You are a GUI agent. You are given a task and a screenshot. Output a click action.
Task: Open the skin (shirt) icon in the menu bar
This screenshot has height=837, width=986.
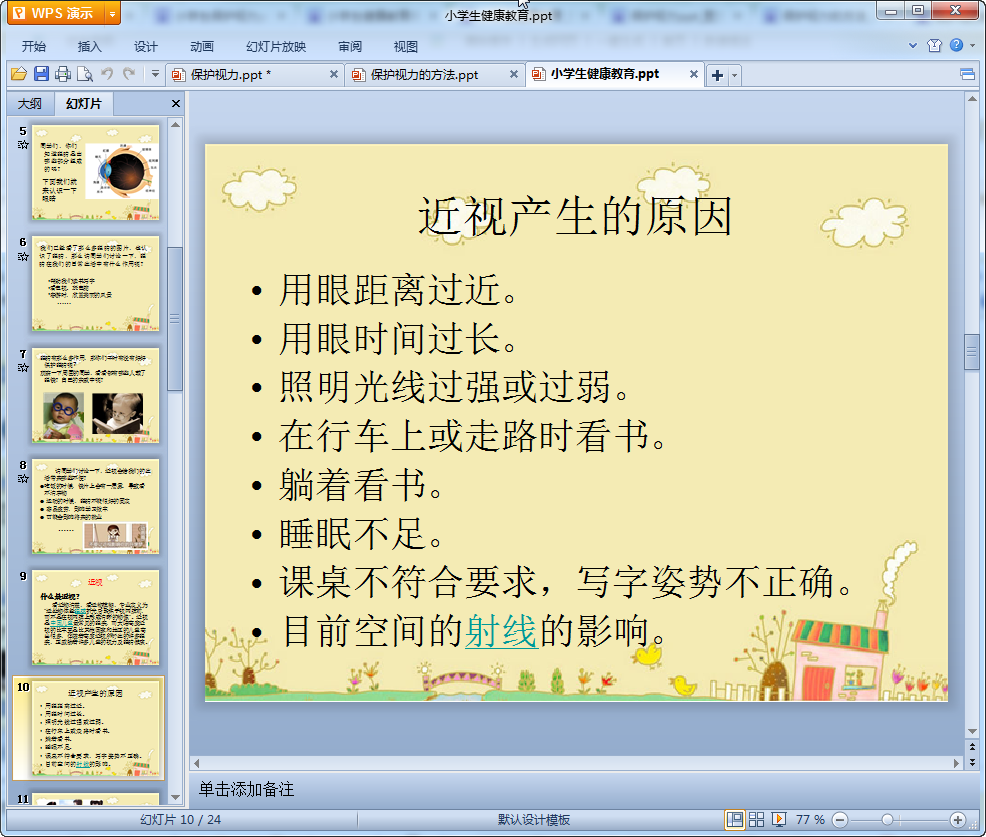point(934,45)
